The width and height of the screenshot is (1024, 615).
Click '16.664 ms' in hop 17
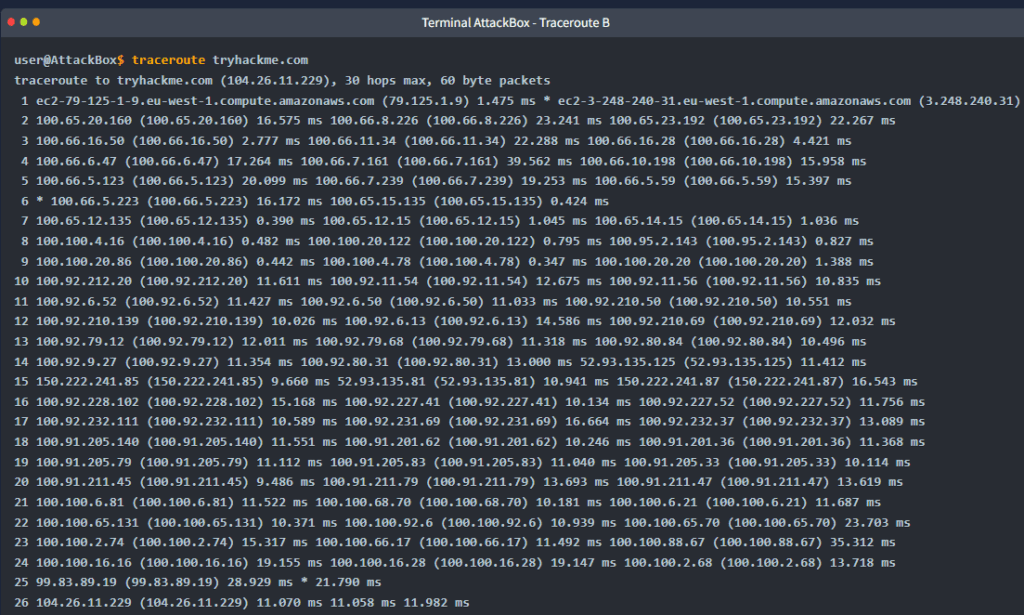tap(598, 422)
